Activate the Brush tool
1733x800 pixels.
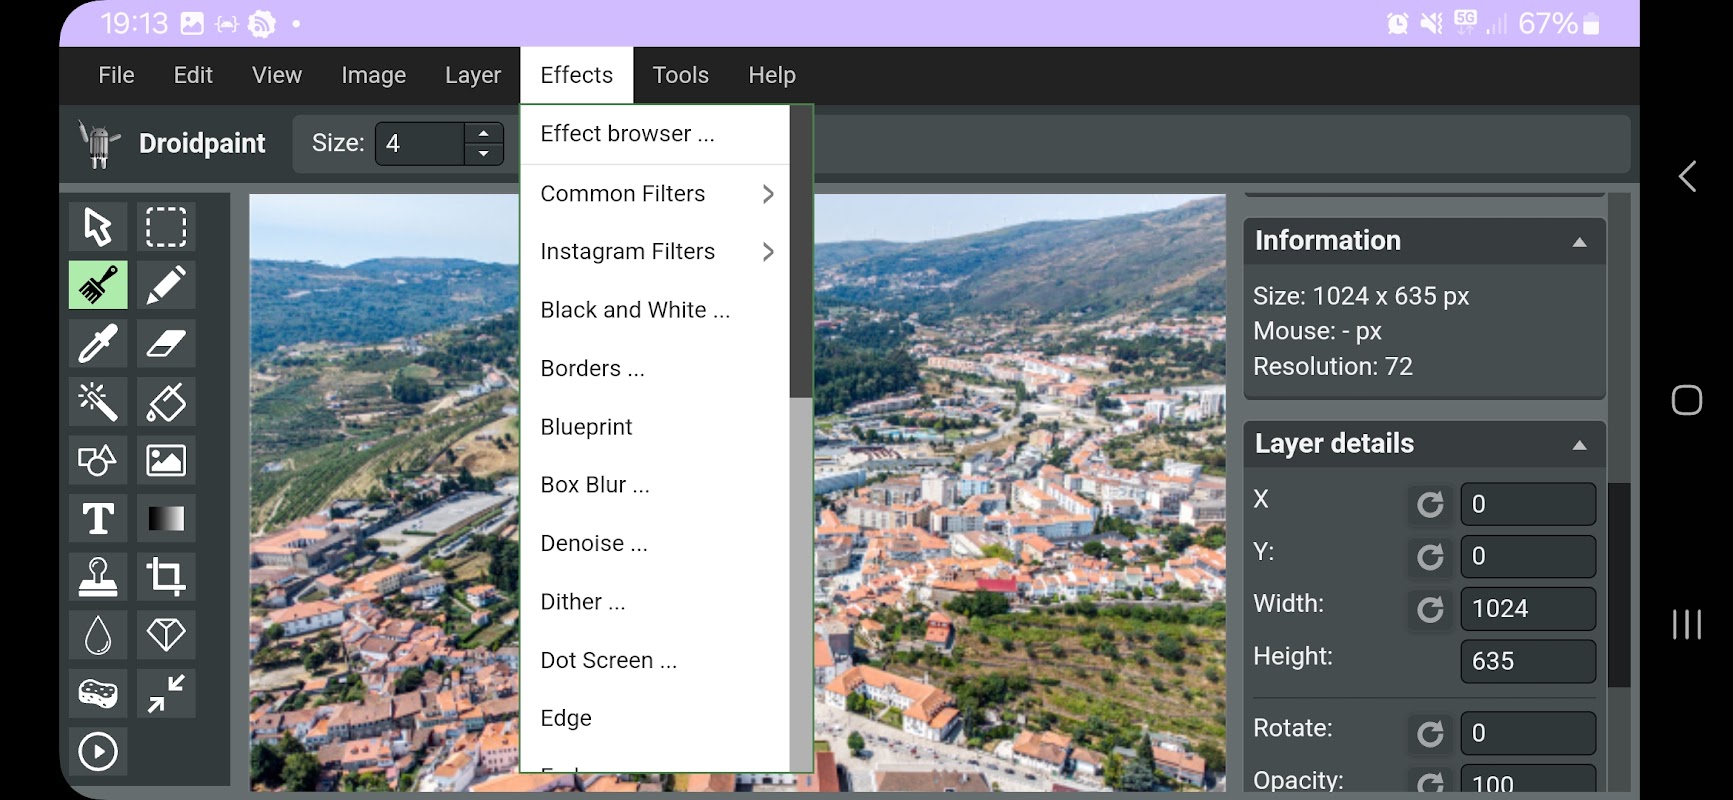(x=98, y=285)
